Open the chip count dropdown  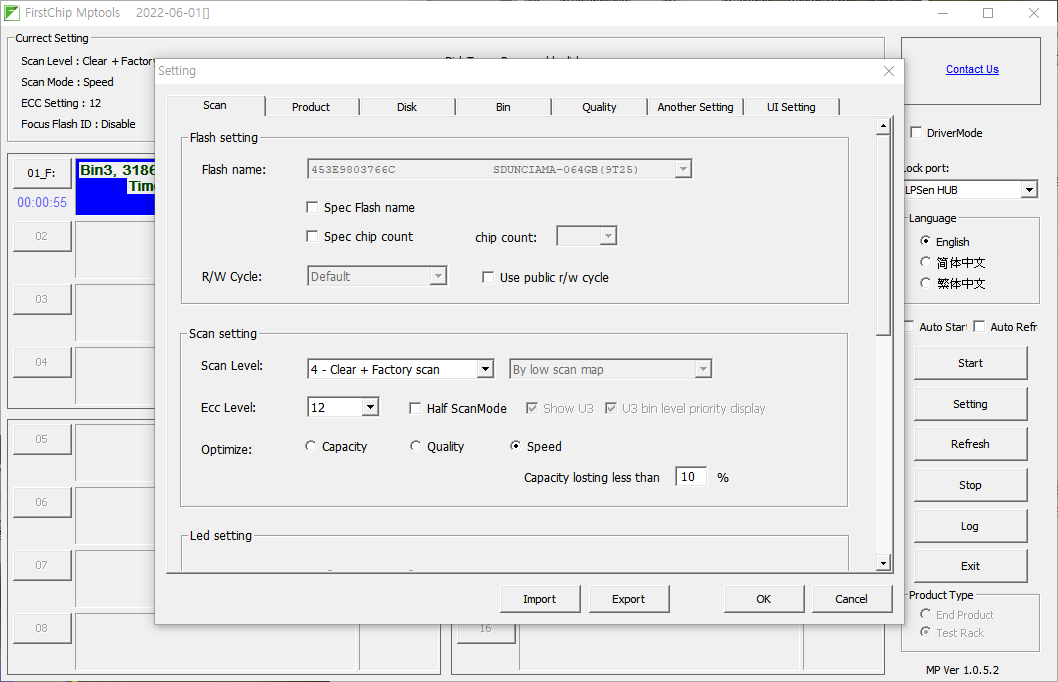[608, 236]
